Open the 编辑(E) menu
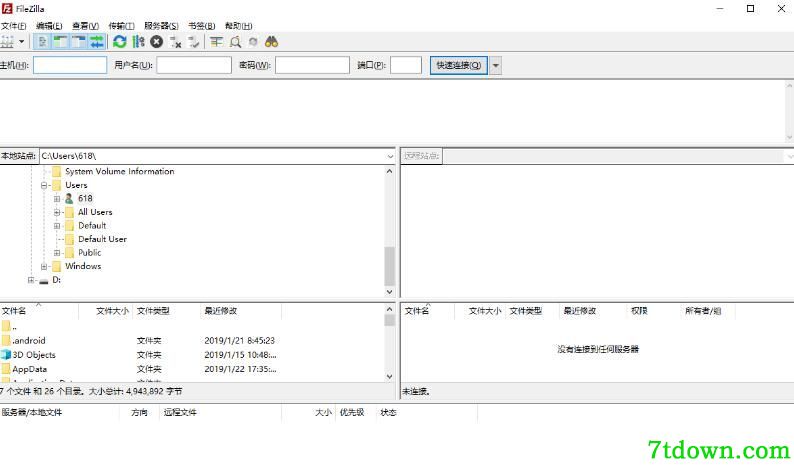Image resolution: width=794 pixels, height=469 pixels. click(49, 25)
